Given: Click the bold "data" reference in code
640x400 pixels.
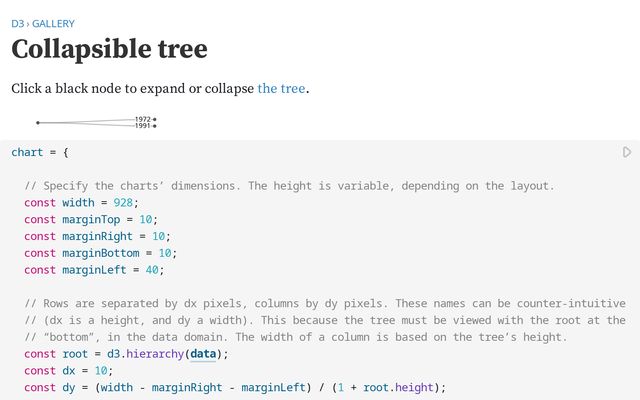Looking at the screenshot, I should click(203, 353).
